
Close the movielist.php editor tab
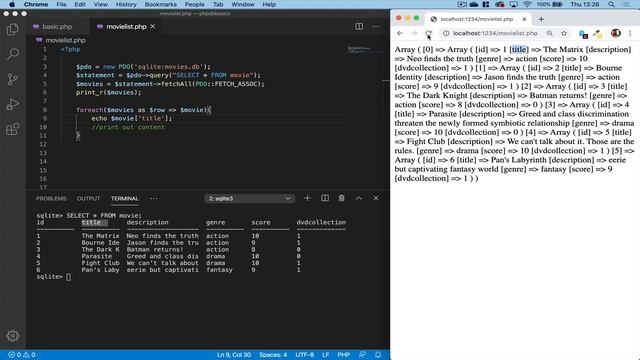tap(153, 27)
